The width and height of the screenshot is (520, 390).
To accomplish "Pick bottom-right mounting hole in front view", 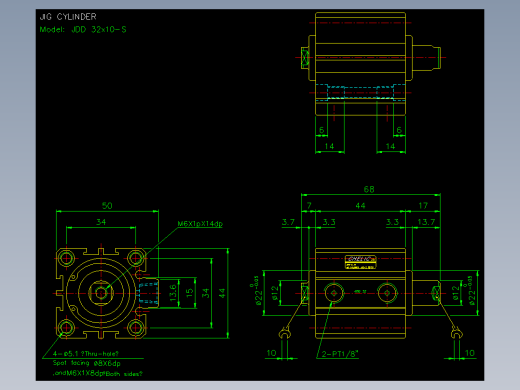I will click(136, 328).
